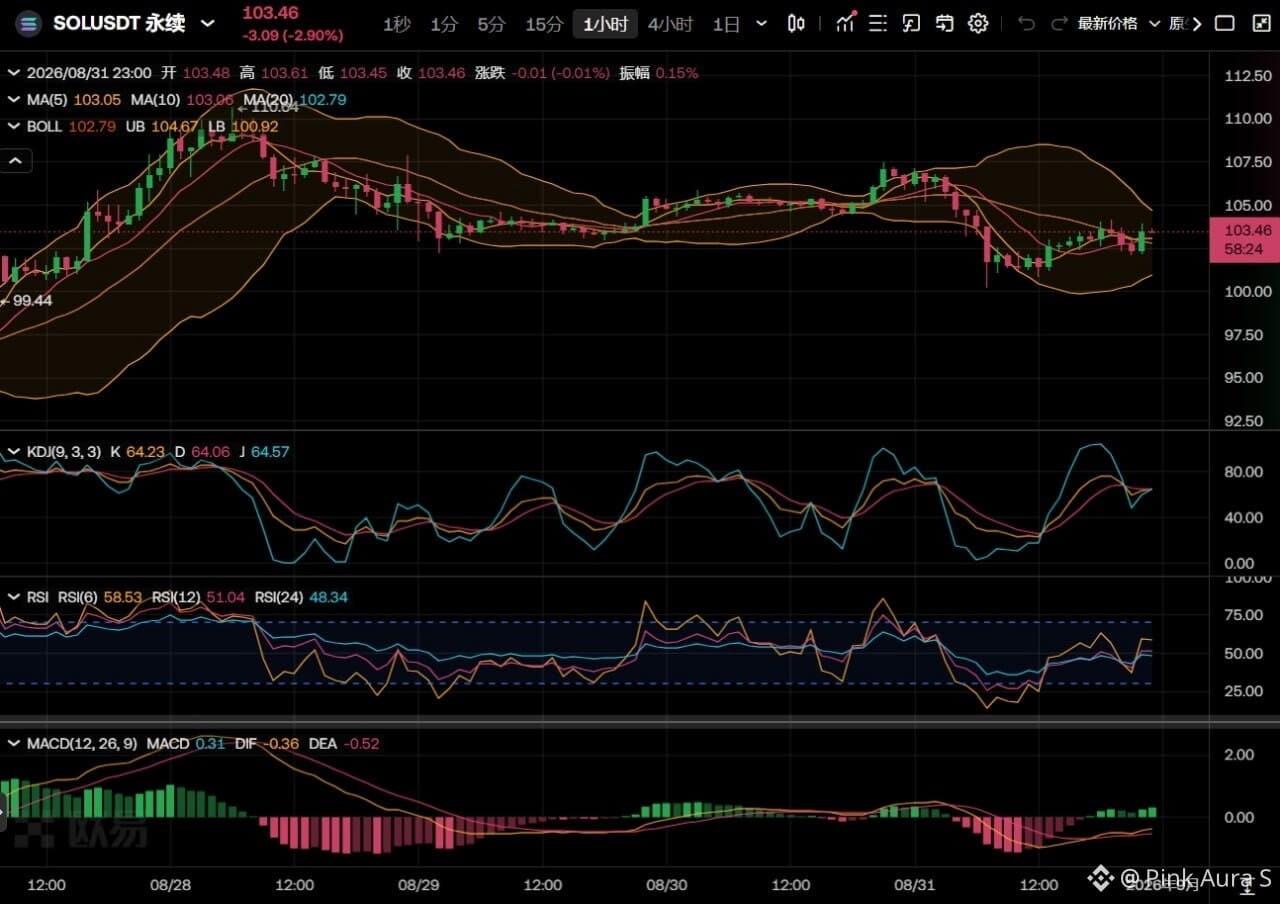Open the indicators icon with red dot
Viewport: 1280px width, 904px height.
tap(846, 23)
